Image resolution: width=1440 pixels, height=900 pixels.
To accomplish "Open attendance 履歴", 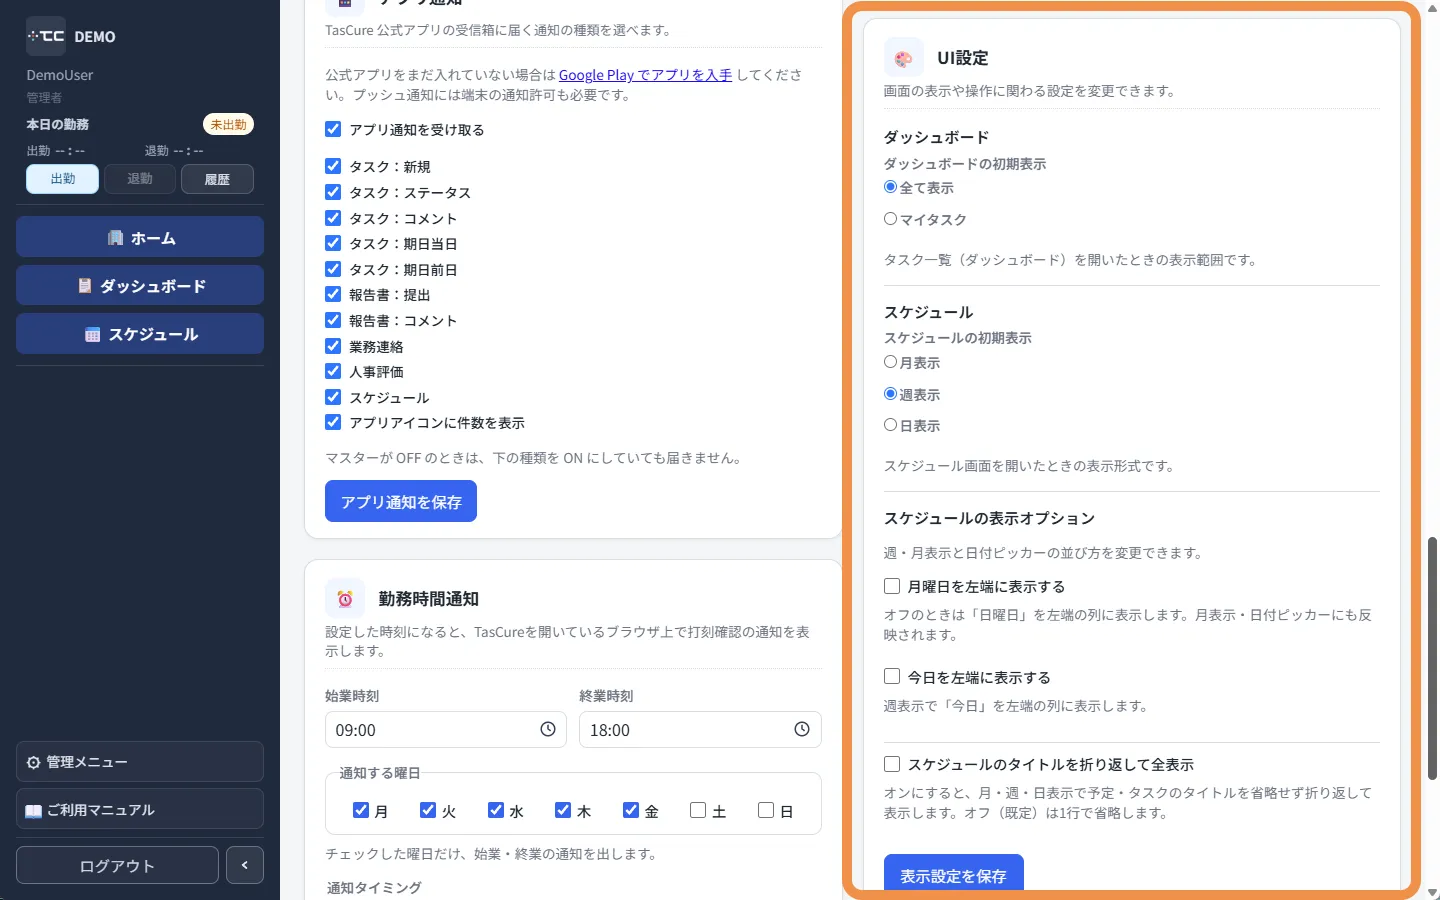I will 217,179.
